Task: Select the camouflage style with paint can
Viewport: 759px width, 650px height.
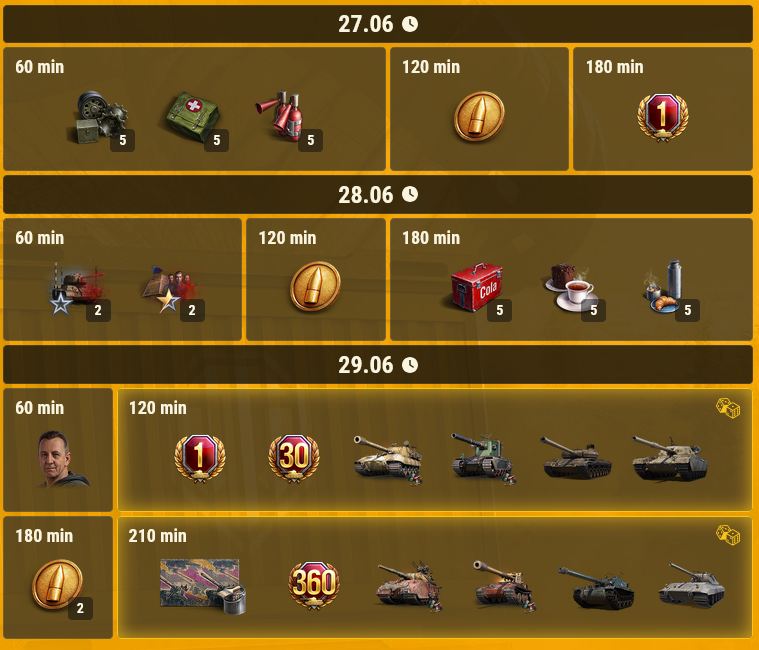Action: tap(202, 586)
